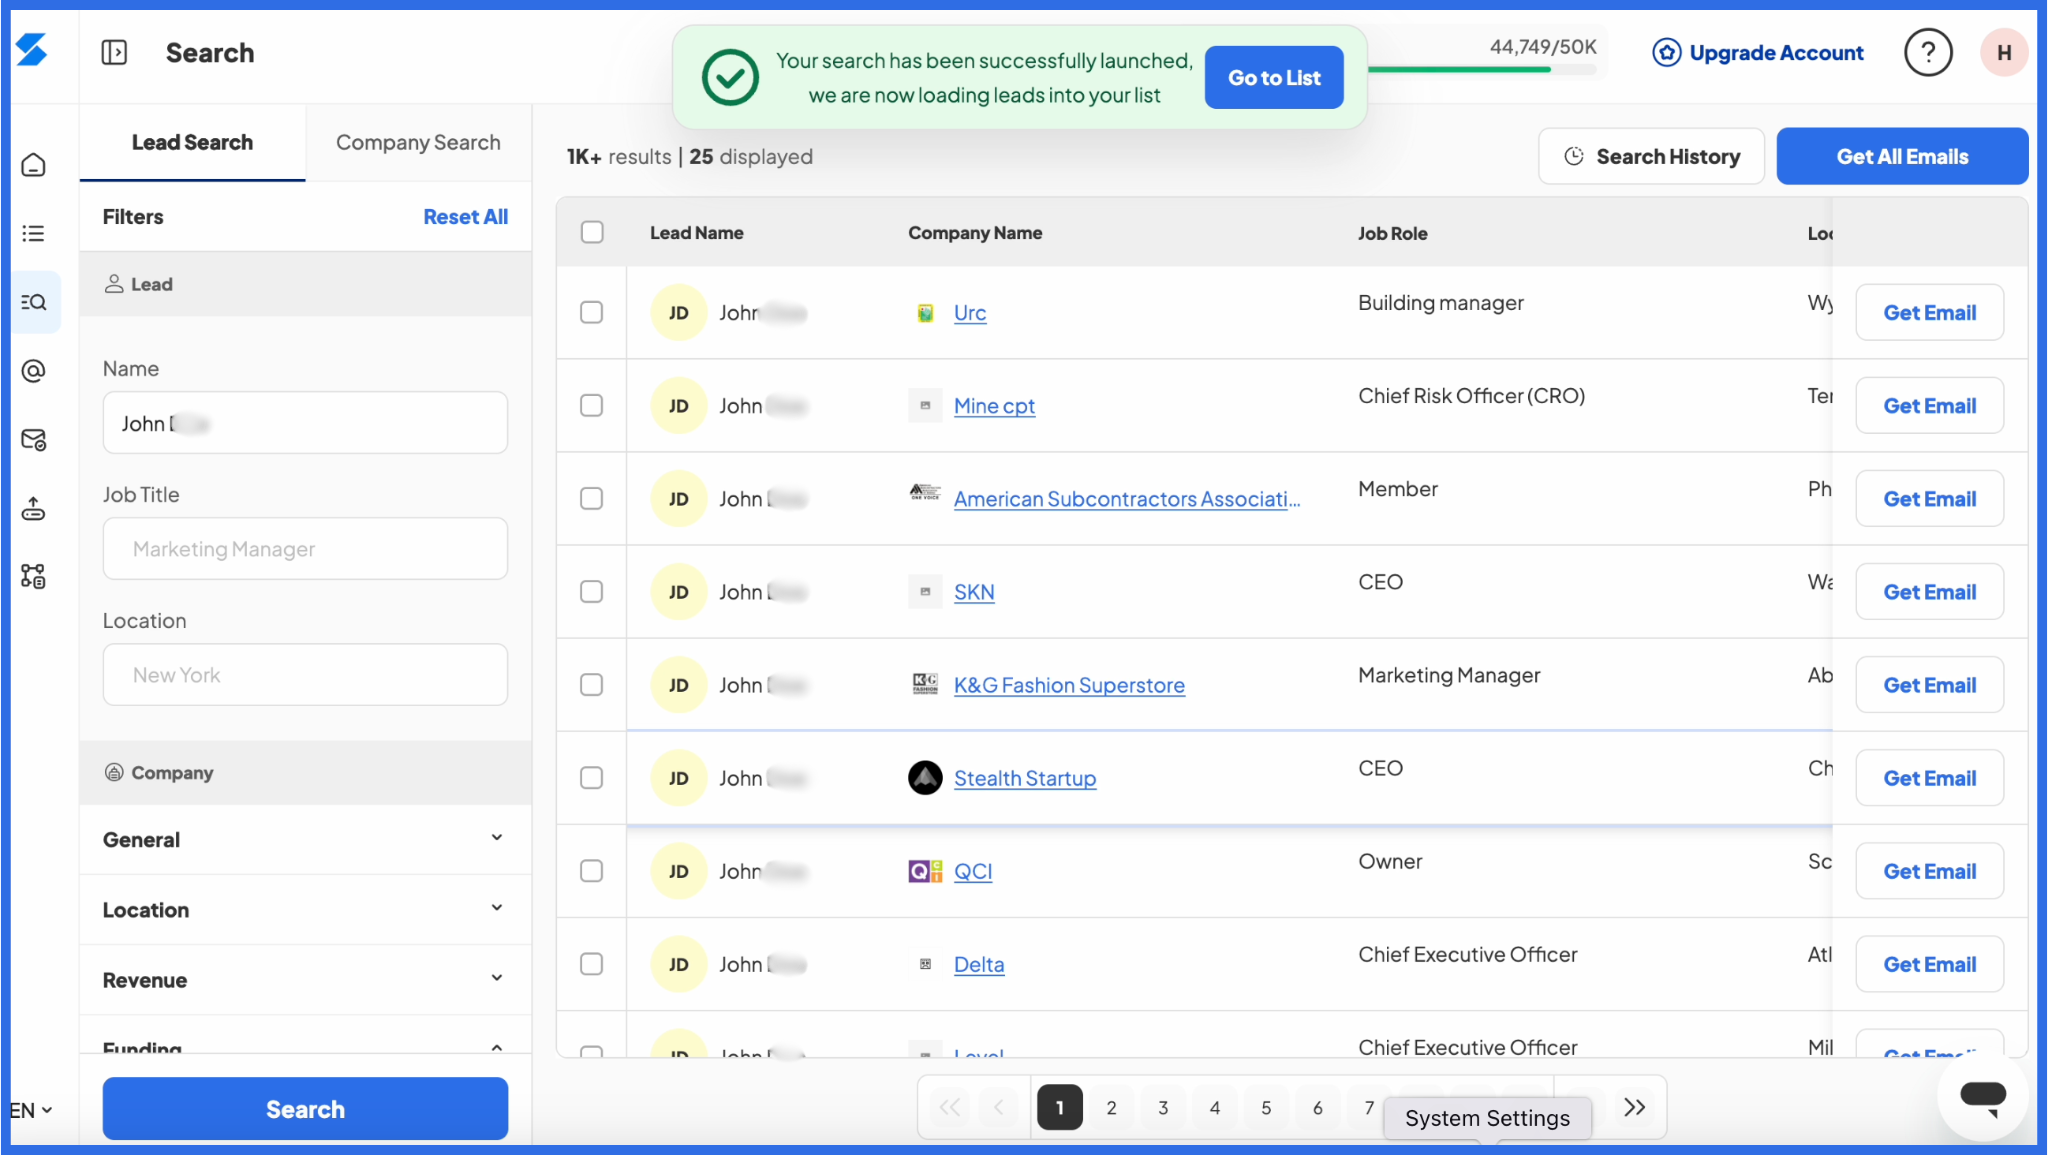Get Email for K&G Fashion Superstore lead

tap(1929, 684)
